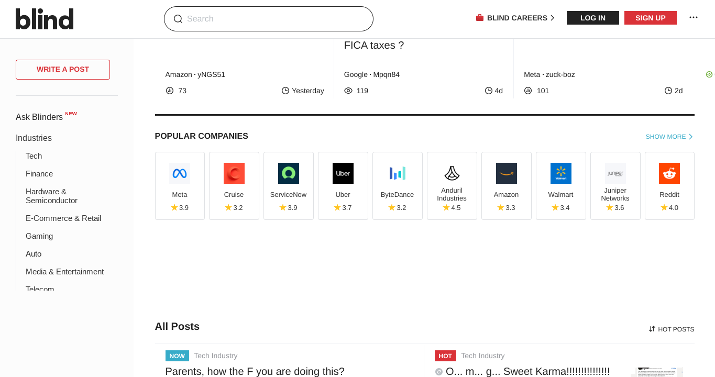The width and height of the screenshot is (715, 377).
Task: Open the three-dot more menu
Action: pyautogui.click(x=693, y=17)
